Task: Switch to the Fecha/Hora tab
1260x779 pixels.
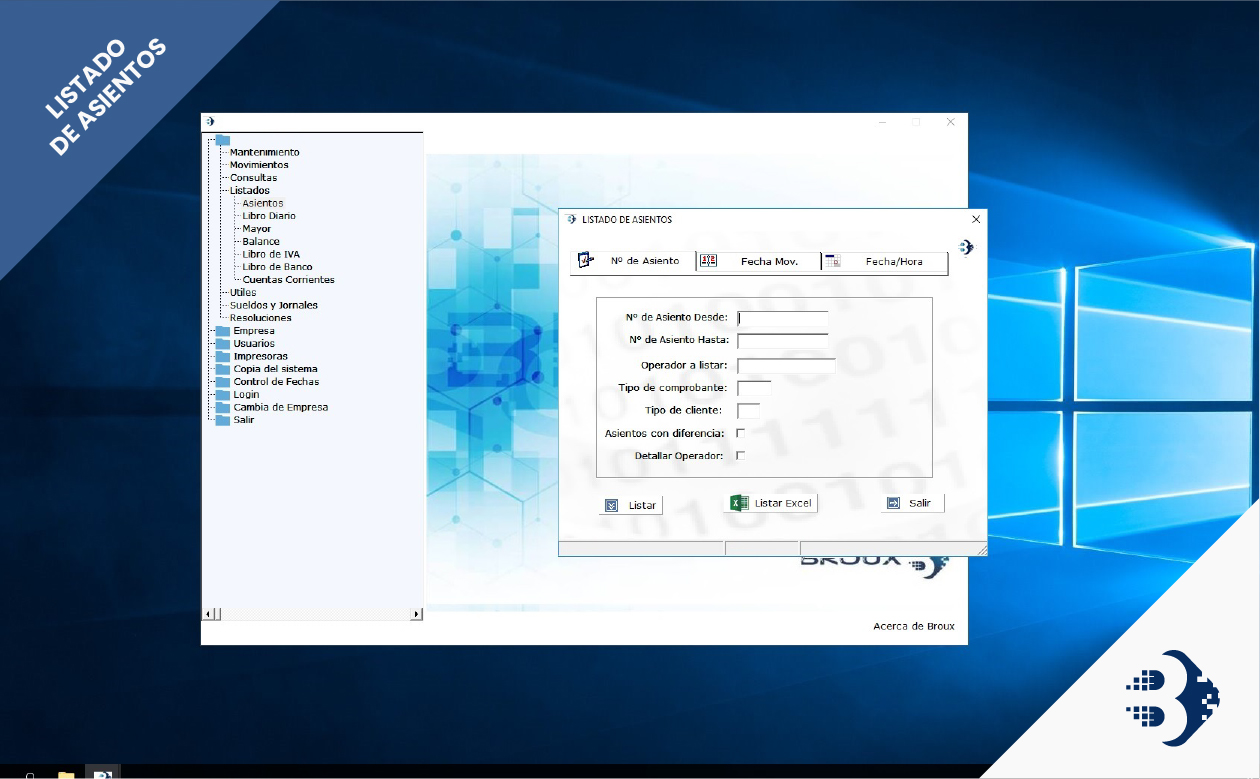Action: coord(884,262)
